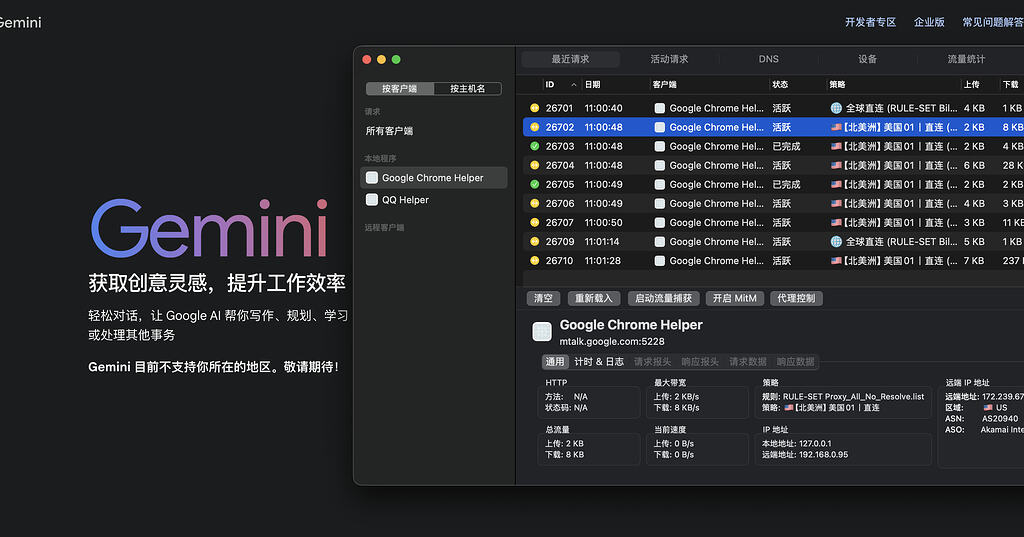The image size is (1024, 537).
Task: Click the 启动流量捕获 button
Action: point(664,298)
